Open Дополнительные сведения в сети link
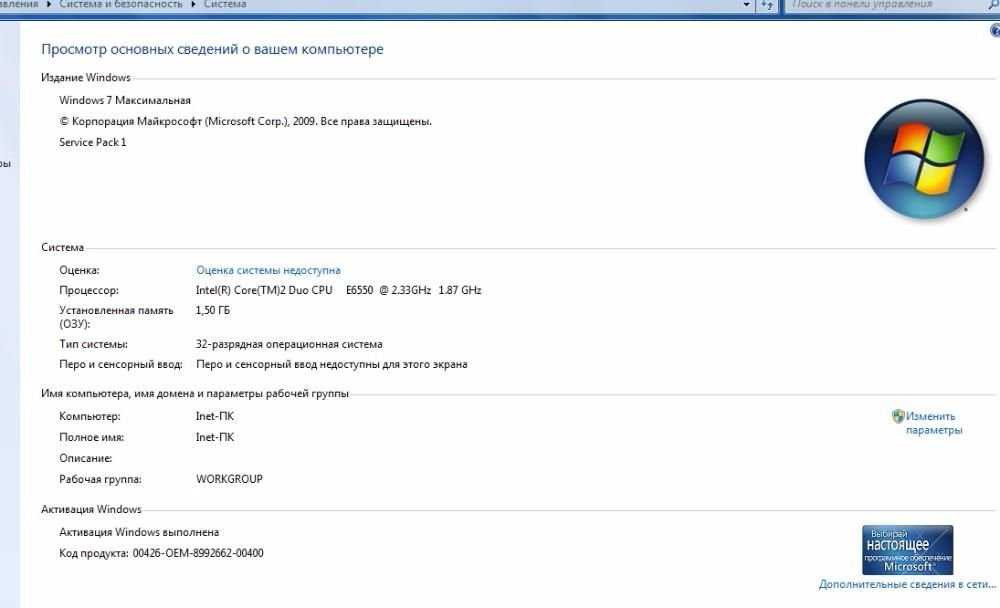This screenshot has height=608, width=1000. pos(907,584)
